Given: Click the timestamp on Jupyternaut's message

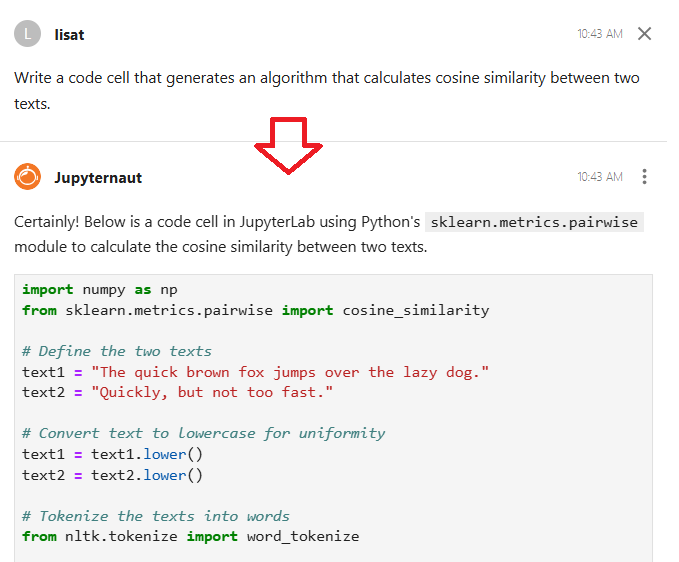Looking at the screenshot, I should pyautogui.click(x=600, y=177).
